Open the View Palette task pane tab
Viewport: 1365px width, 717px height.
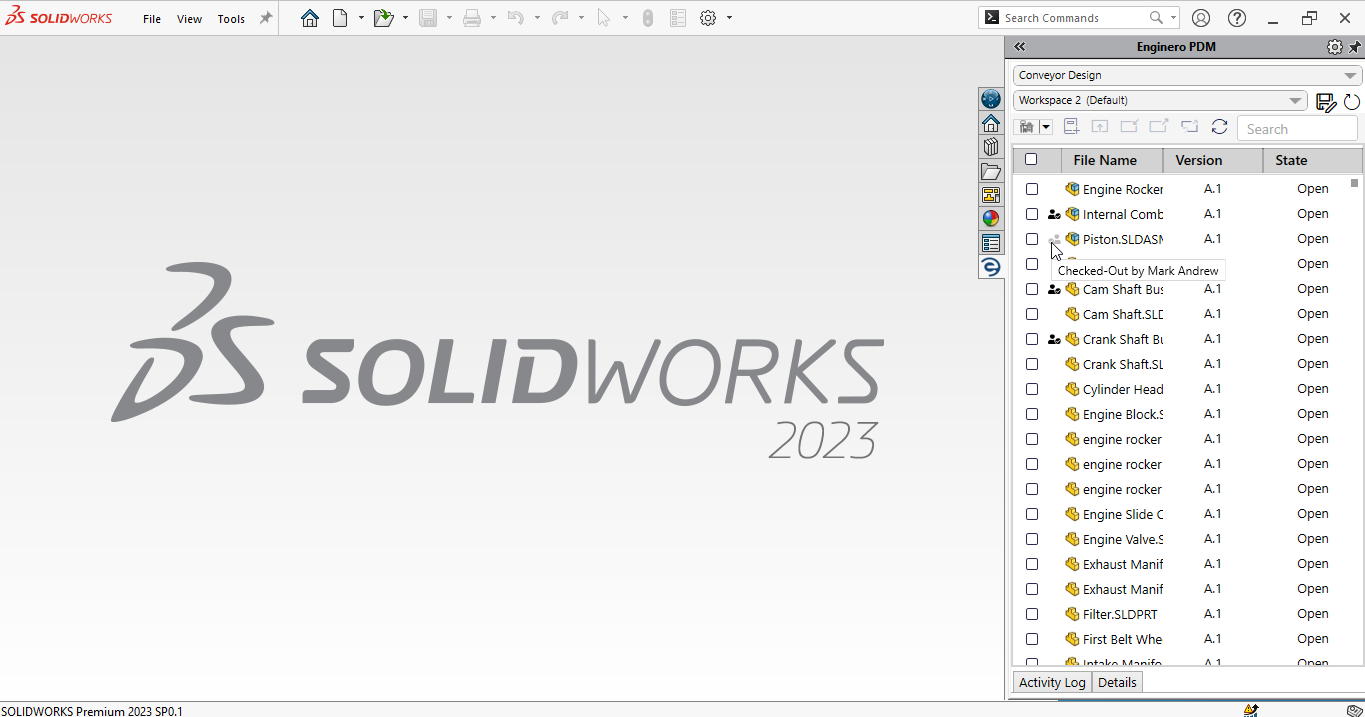click(x=991, y=195)
